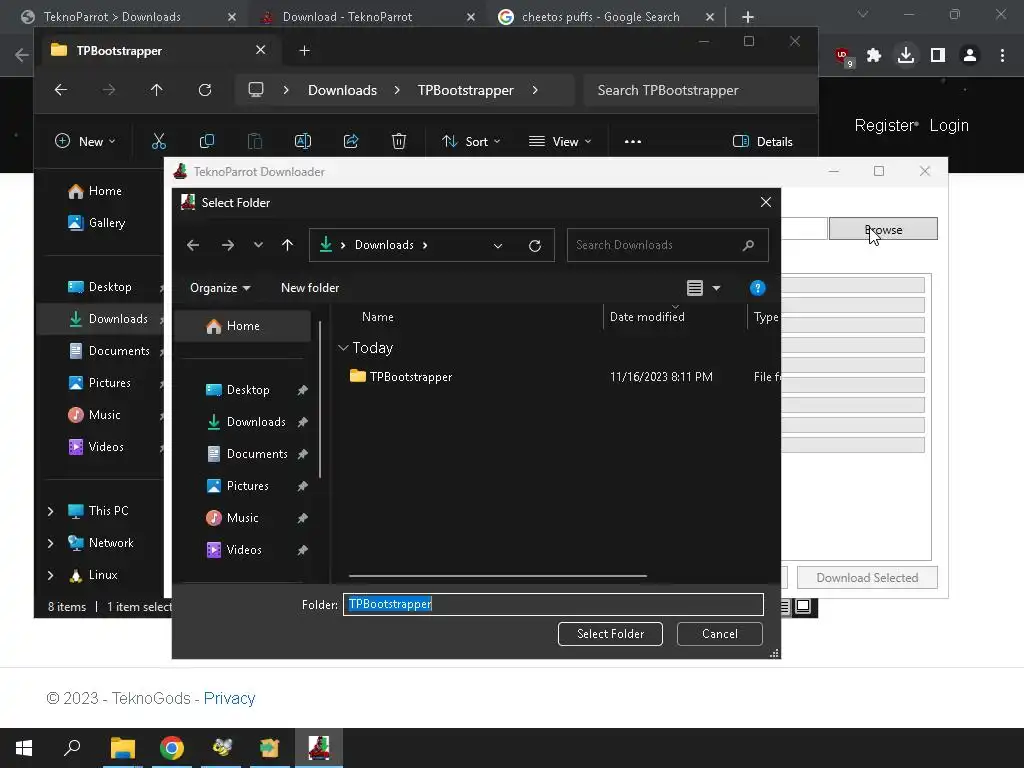Click forward arrow in Select Folder dialog

pos(228,245)
